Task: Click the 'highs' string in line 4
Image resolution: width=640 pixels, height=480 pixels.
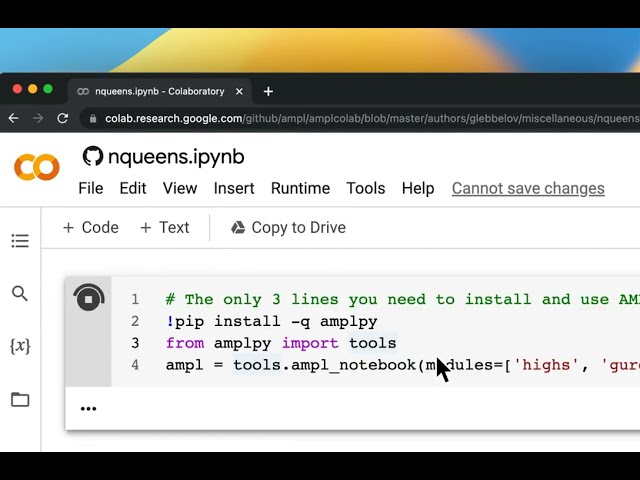Action: click(546, 364)
